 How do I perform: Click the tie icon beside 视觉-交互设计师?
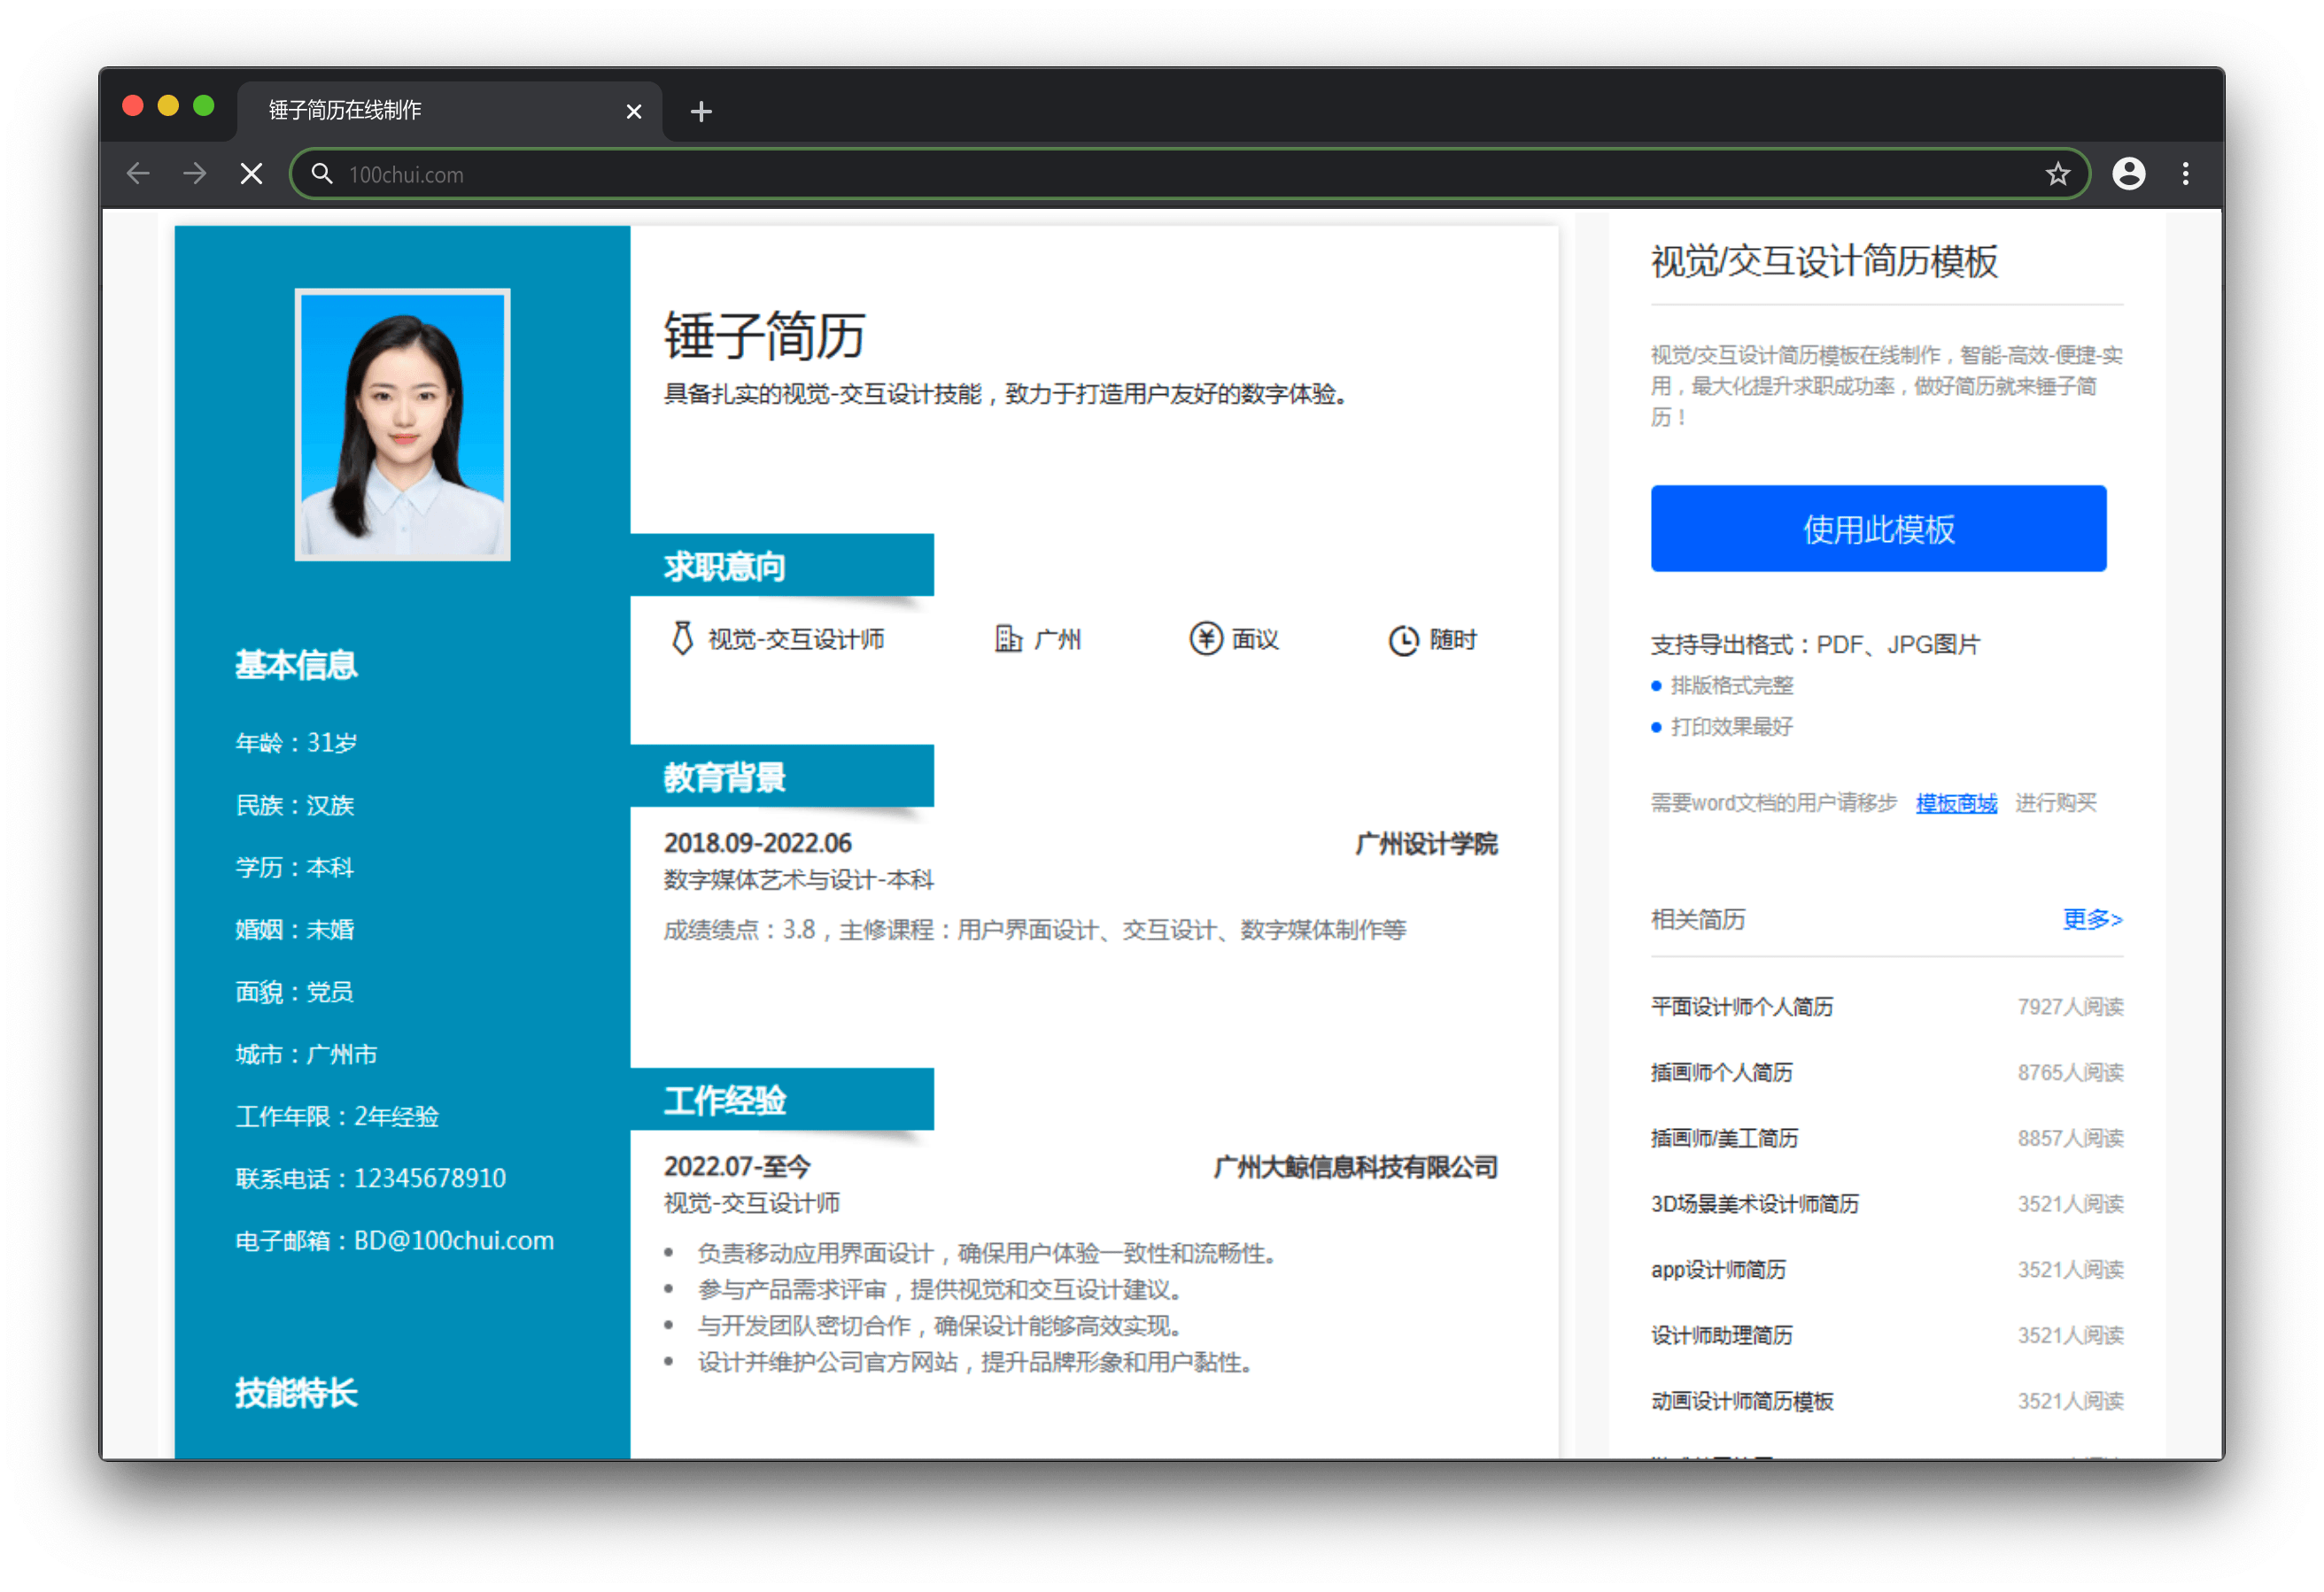(682, 638)
